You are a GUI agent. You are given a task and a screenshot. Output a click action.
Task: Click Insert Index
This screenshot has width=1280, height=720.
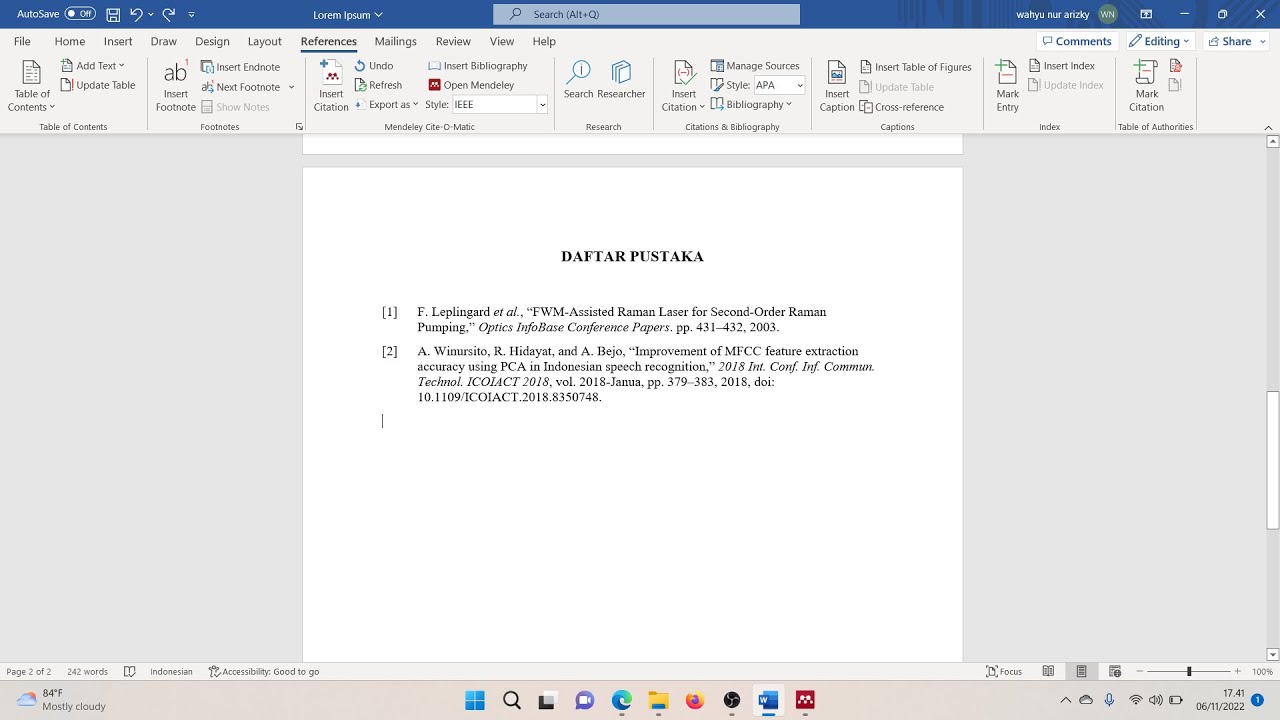tap(1061, 66)
